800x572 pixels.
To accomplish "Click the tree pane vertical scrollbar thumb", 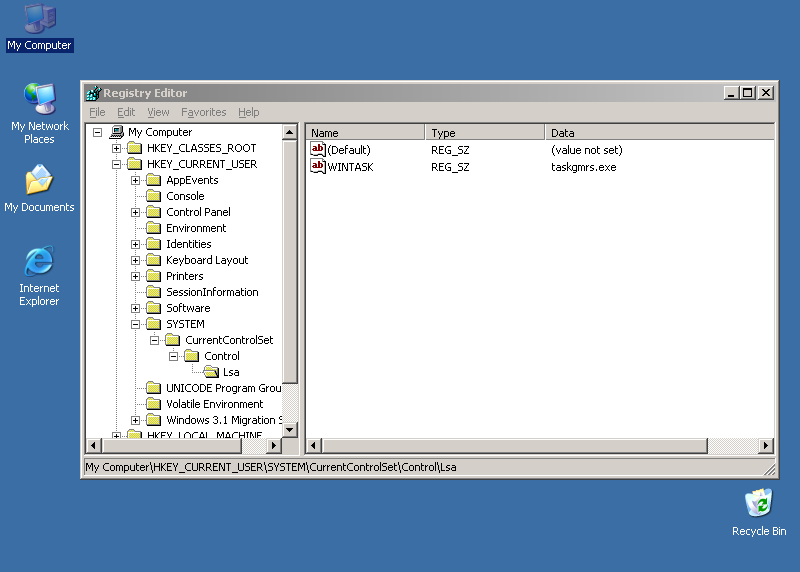I will tap(289, 261).
